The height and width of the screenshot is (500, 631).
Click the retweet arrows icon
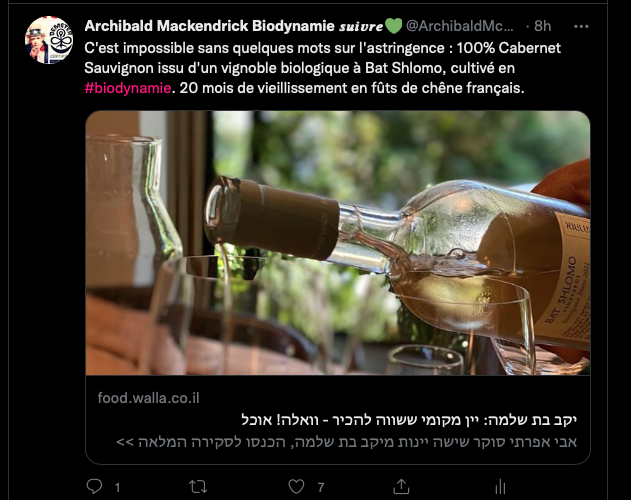click(x=198, y=486)
